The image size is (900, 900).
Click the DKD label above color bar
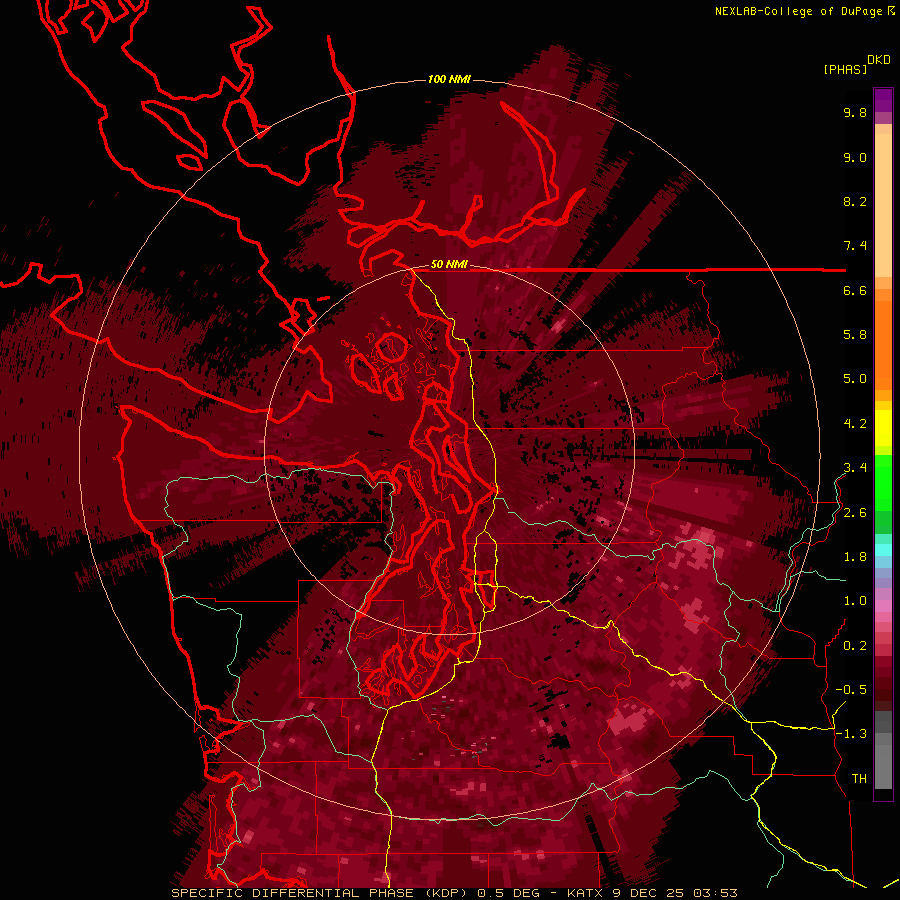[x=879, y=60]
